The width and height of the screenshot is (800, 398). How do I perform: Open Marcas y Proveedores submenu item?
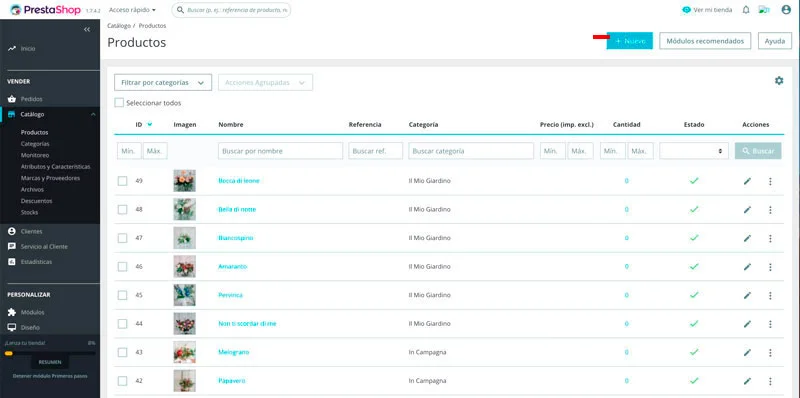click(51, 178)
